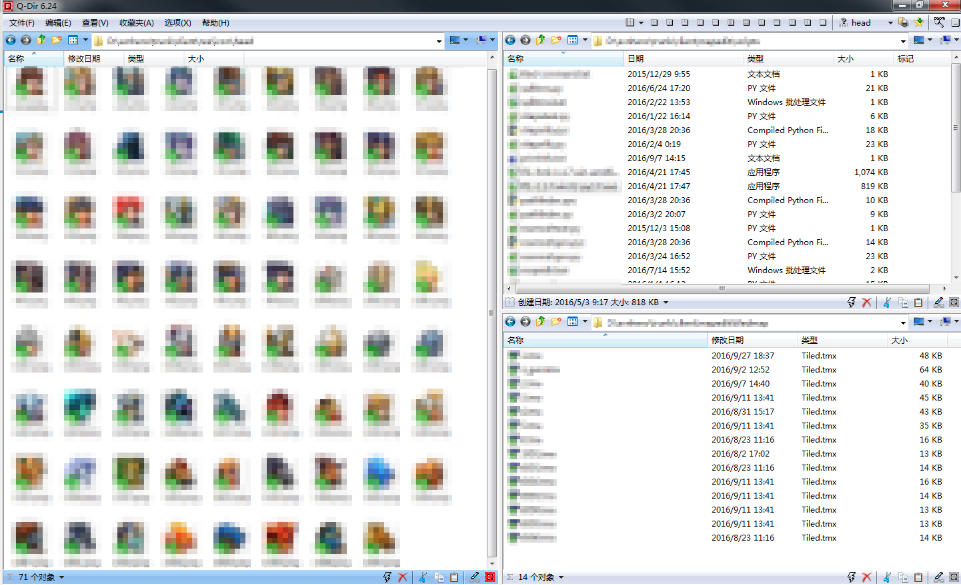Image resolution: width=961 pixels, height=585 pixels.
Task: Open the 收藏夹(A) menu
Action: click(136, 23)
